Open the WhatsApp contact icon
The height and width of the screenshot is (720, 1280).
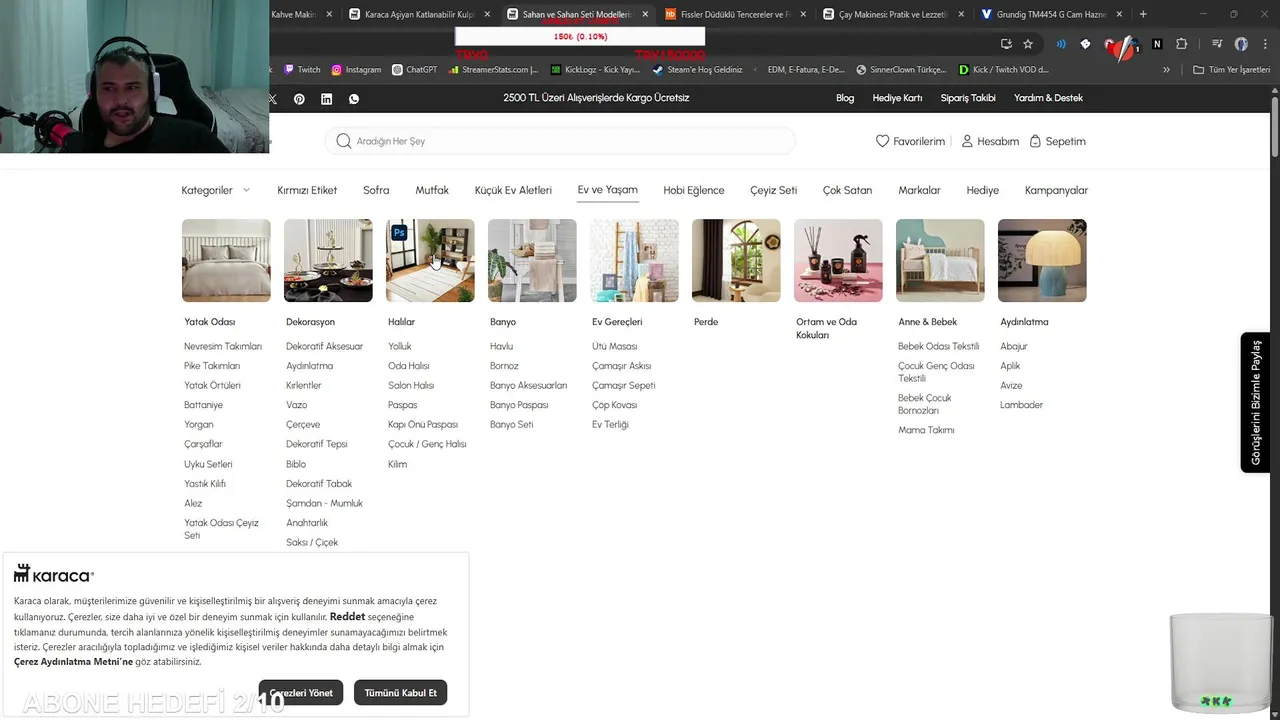354,99
